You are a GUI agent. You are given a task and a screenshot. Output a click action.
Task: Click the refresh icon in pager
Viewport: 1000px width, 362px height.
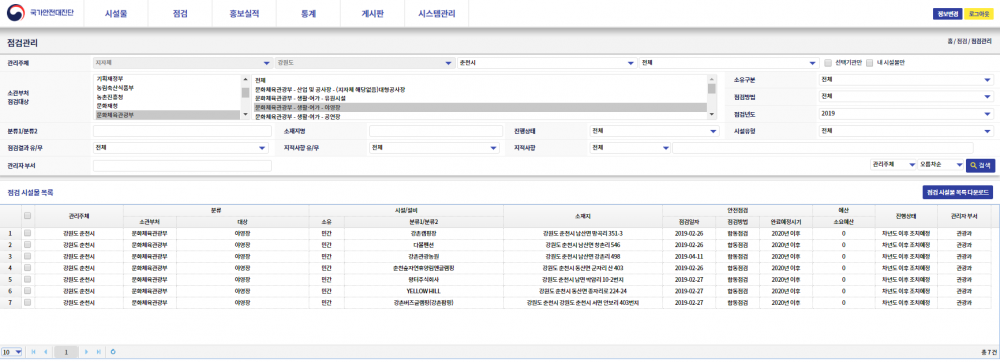pyautogui.click(x=114, y=351)
